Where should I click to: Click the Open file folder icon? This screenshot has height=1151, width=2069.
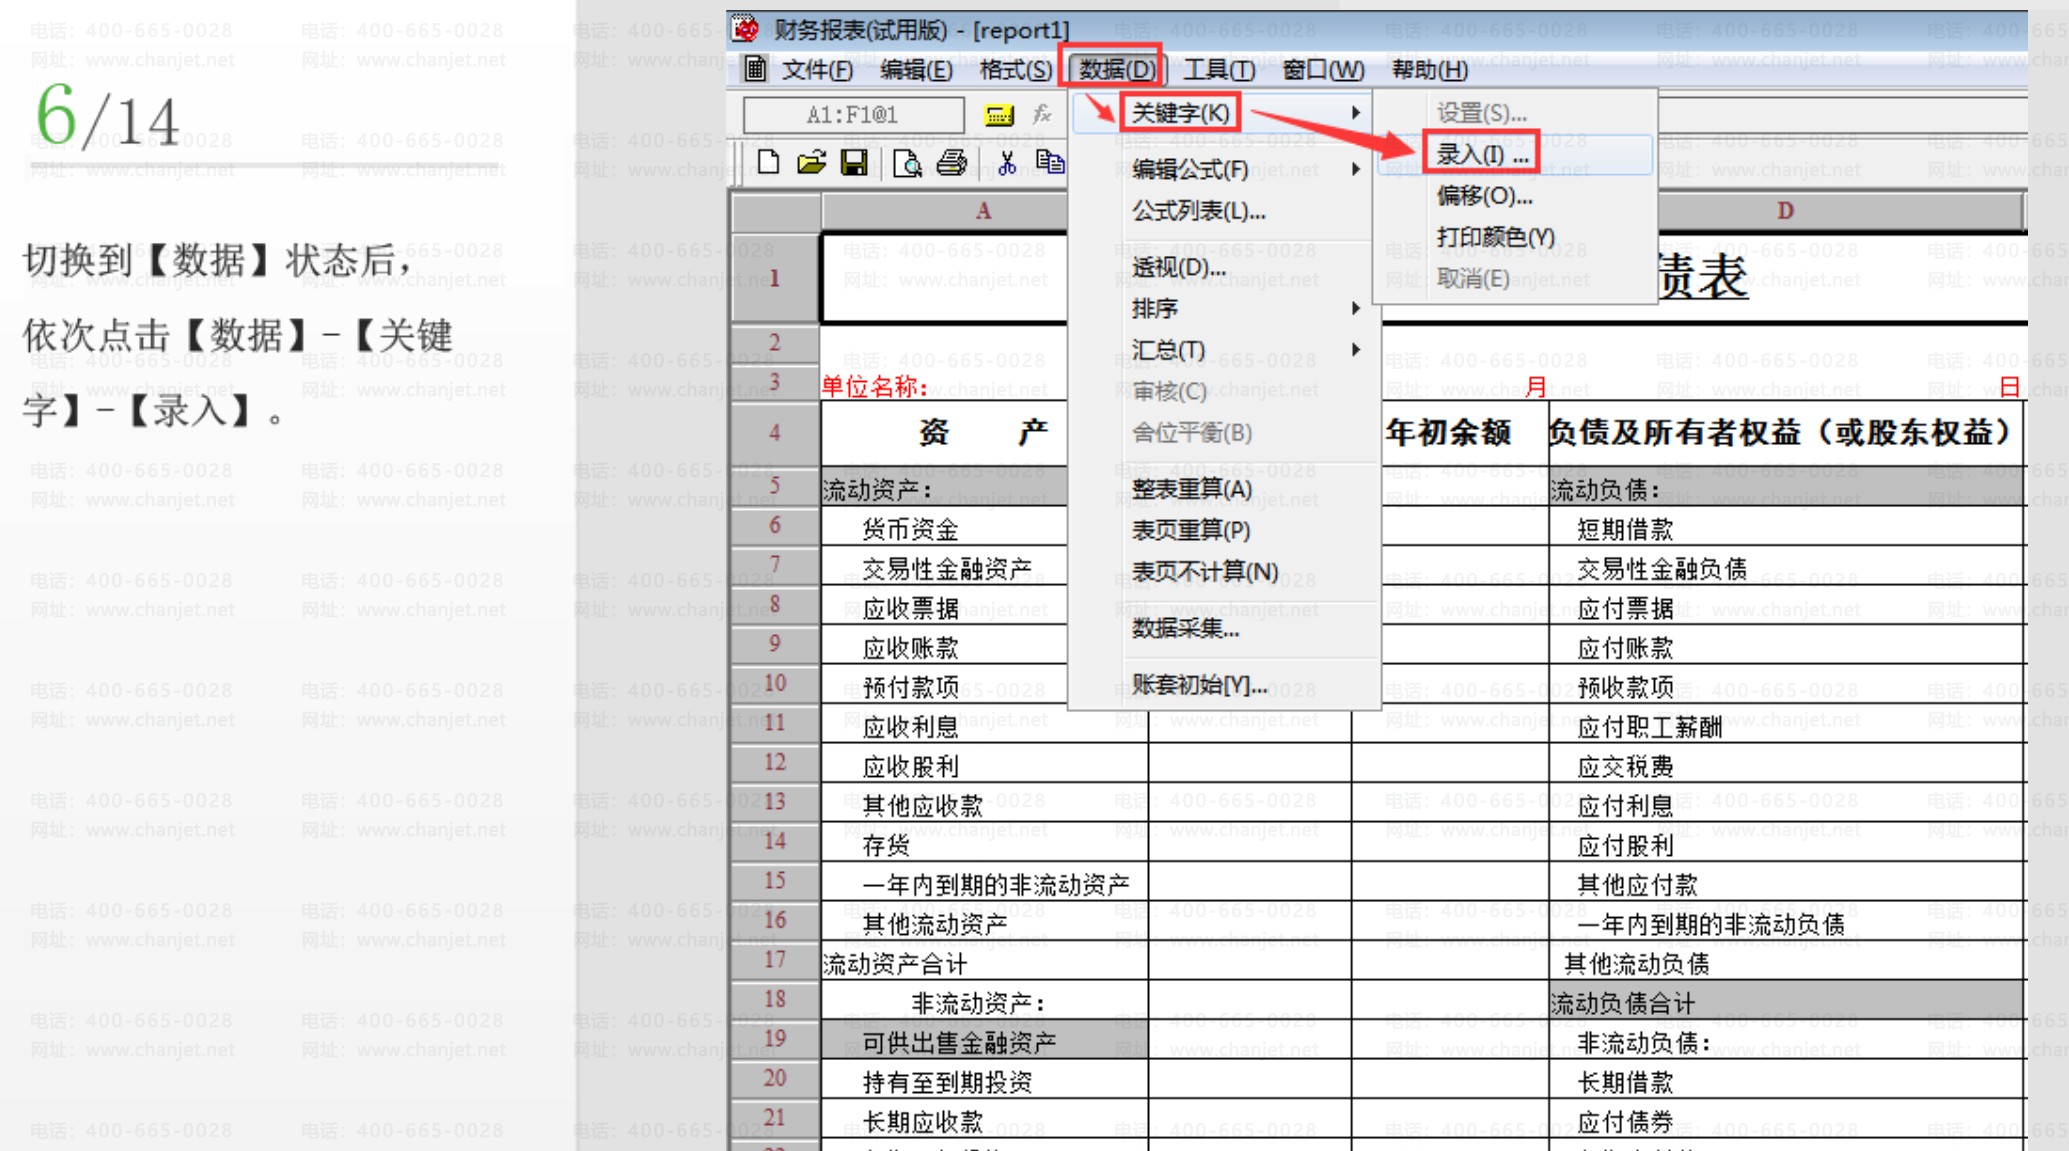point(811,163)
